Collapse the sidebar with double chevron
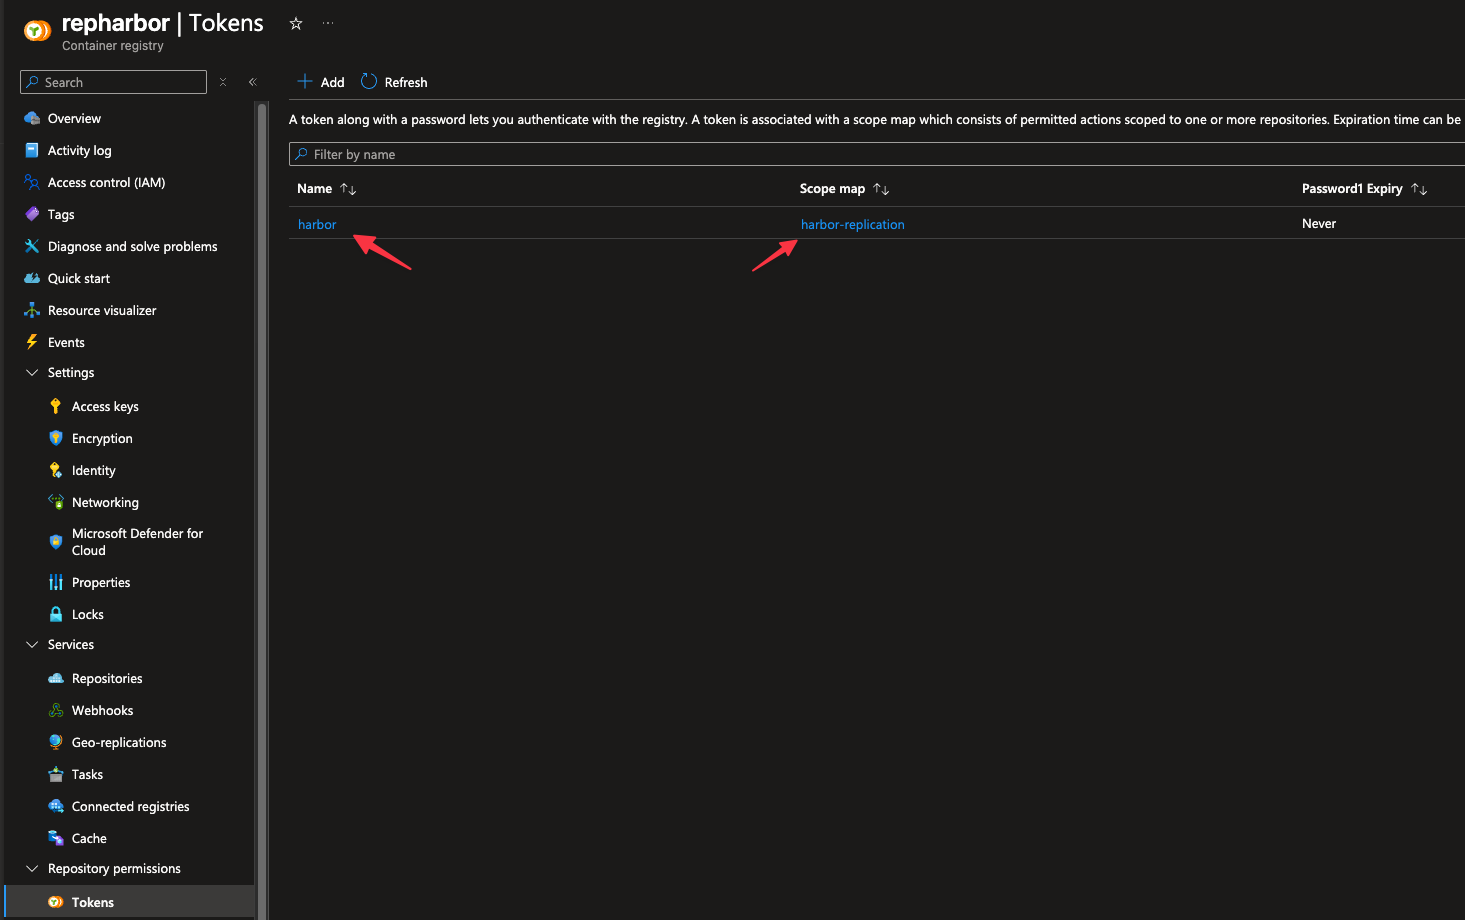This screenshot has width=1465, height=920. tap(253, 82)
